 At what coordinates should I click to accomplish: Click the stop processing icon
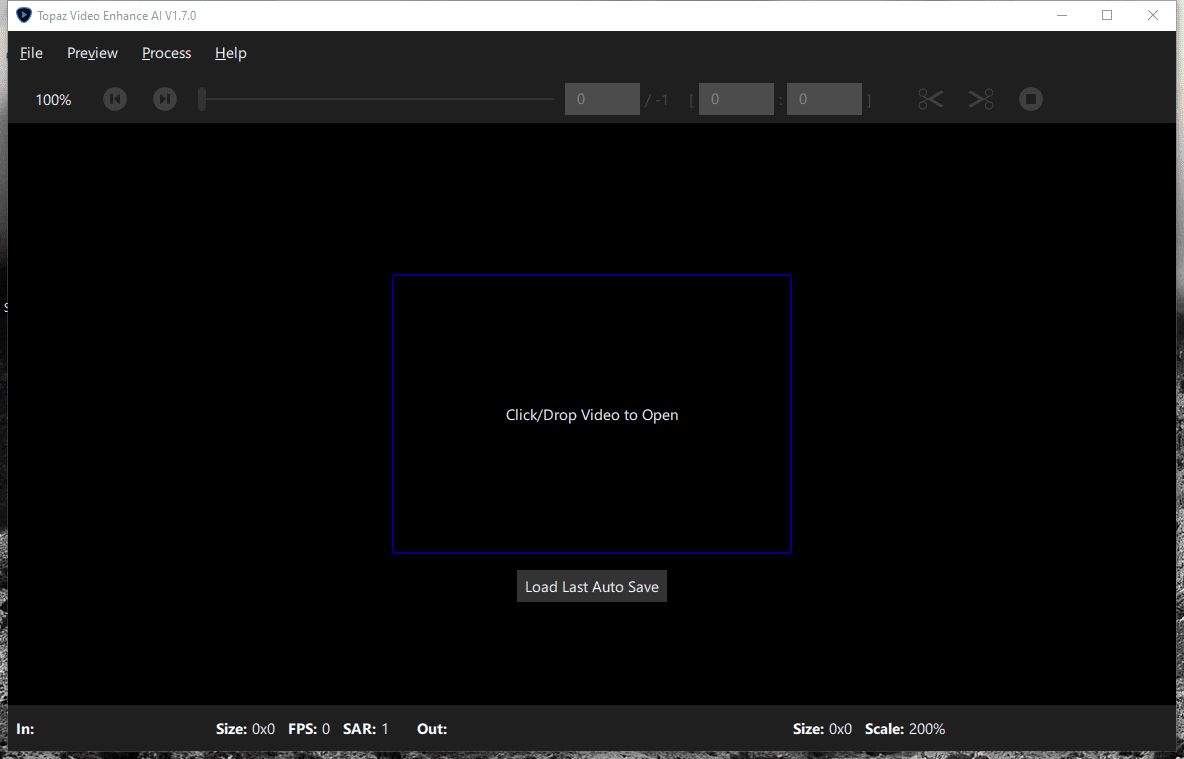click(1031, 99)
